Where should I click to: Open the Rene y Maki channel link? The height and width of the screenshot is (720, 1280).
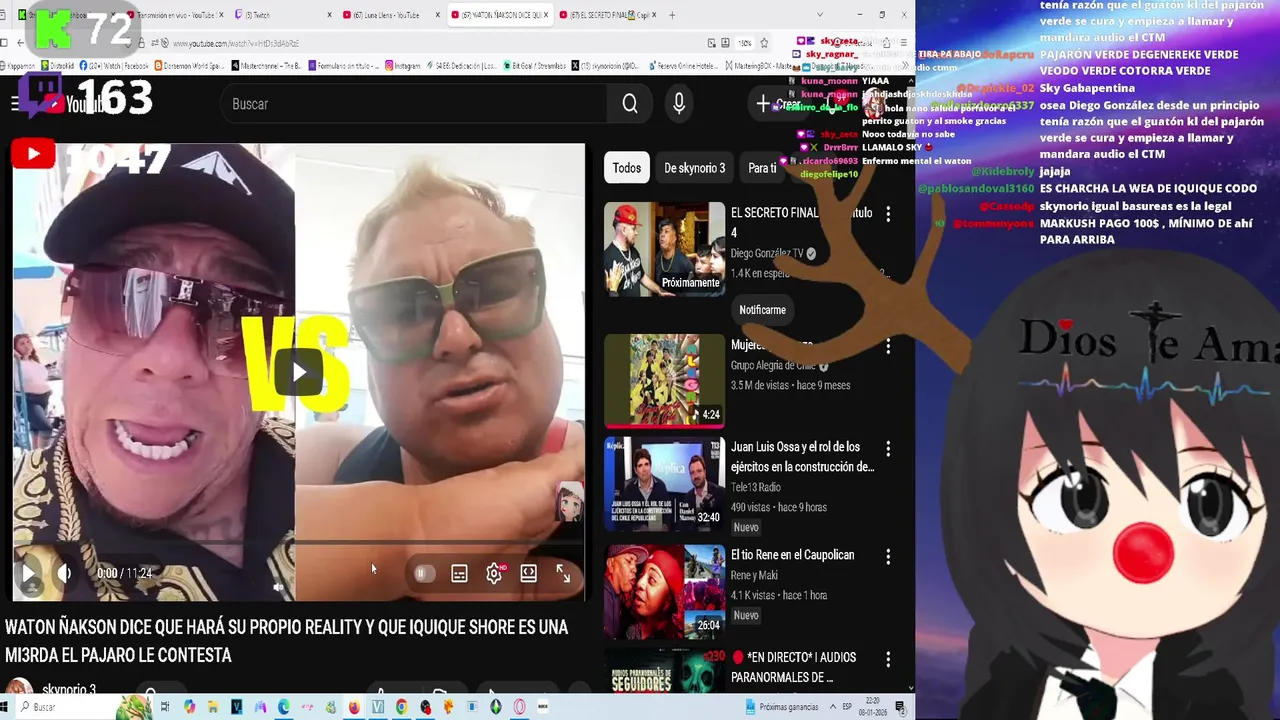click(x=754, y=575)
